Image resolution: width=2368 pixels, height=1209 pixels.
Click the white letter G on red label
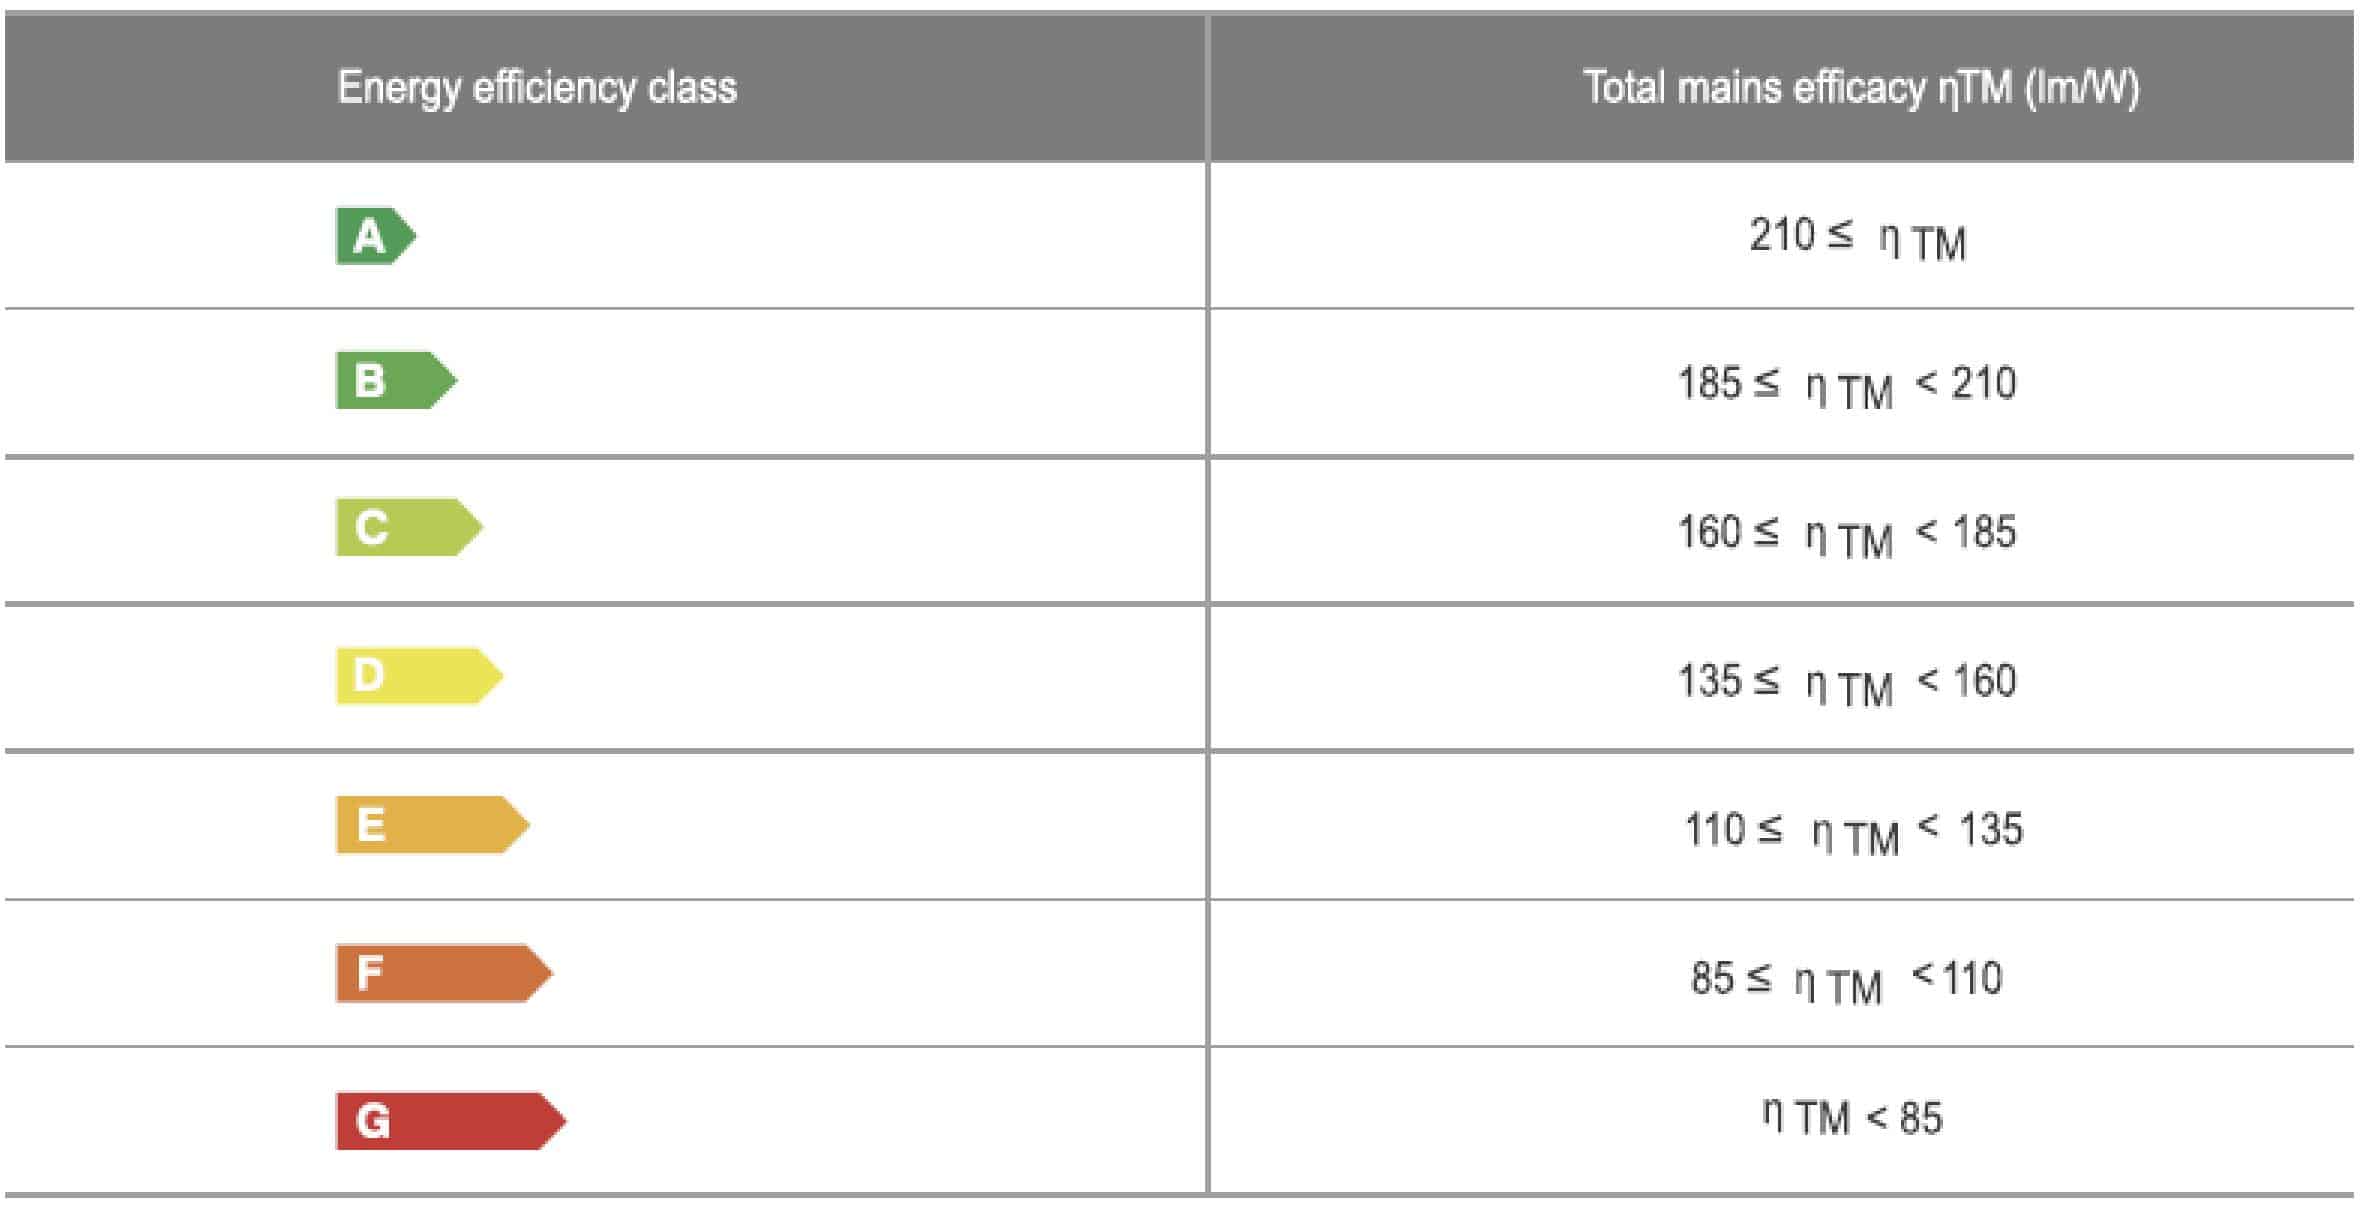tap(373, 1121)
